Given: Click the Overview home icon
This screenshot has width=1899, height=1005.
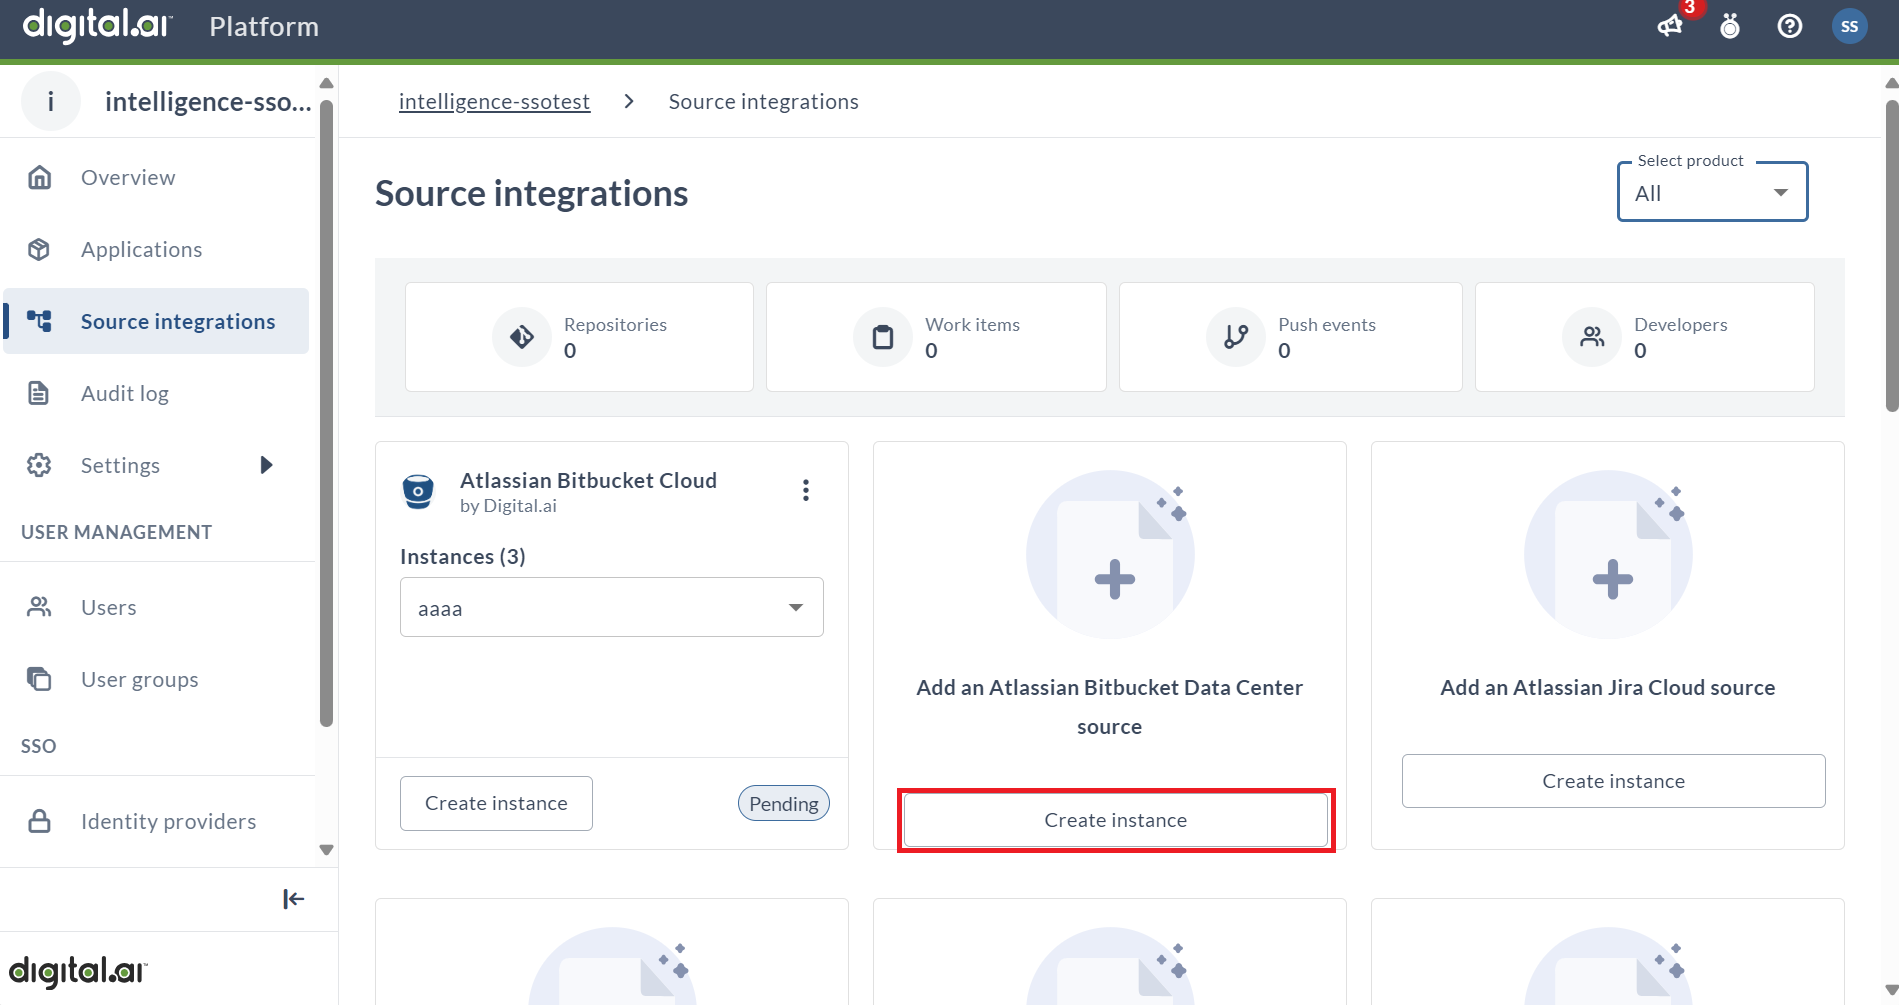Looking at the screenshot, I should (x=39, y=177).
